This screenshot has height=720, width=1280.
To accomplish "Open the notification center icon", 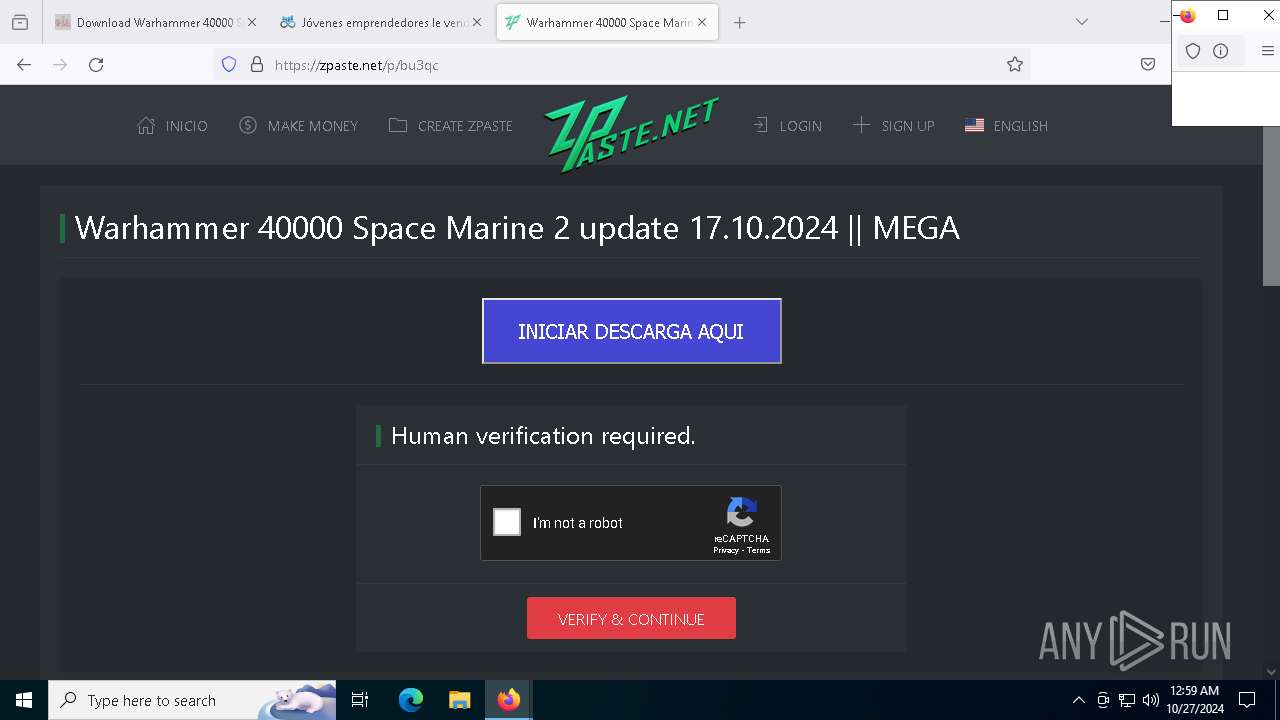I will pos(1247,700).
